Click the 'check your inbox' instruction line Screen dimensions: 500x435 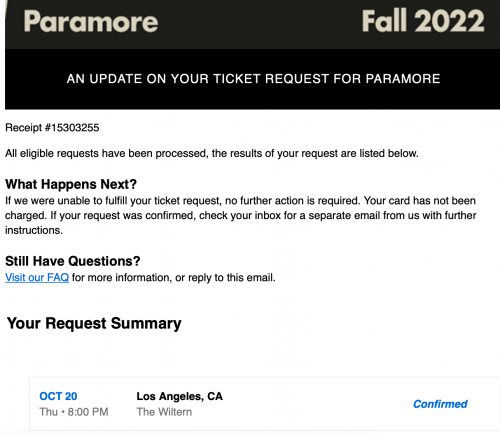pos(241,215)
